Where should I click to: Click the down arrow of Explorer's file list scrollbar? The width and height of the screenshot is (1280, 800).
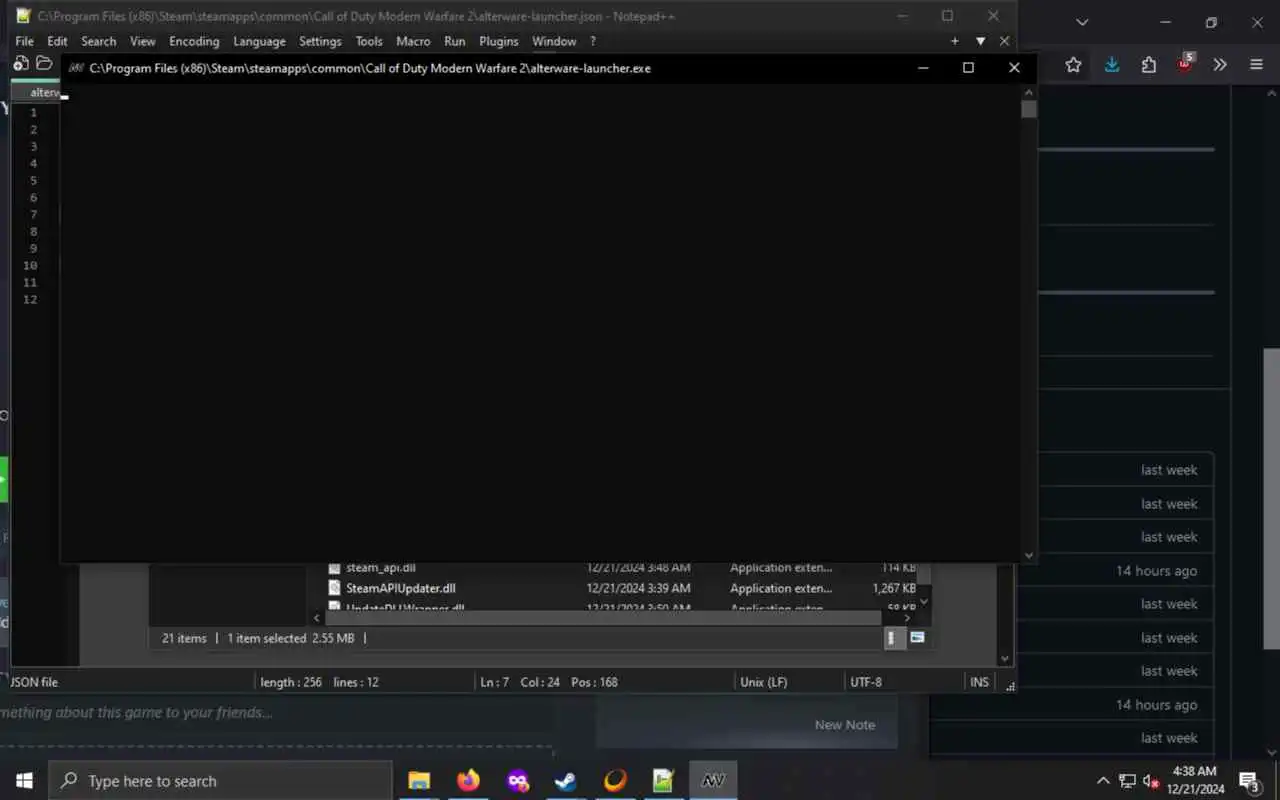(924, 601)
